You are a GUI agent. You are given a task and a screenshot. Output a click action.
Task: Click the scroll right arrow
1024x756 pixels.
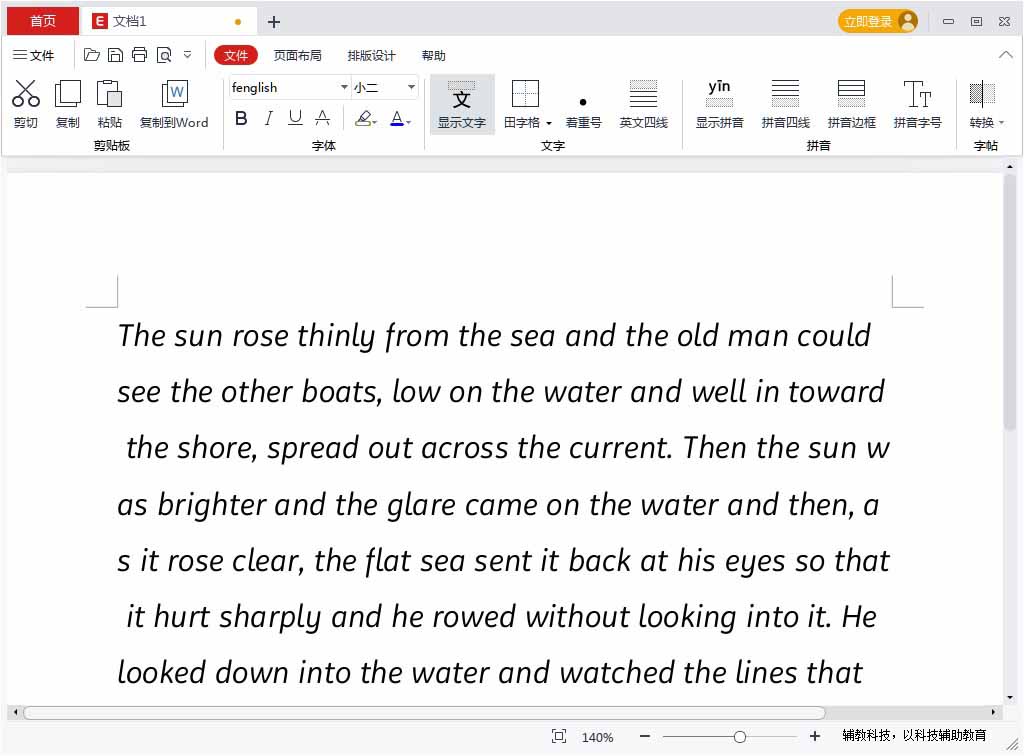tap(993, 712)
